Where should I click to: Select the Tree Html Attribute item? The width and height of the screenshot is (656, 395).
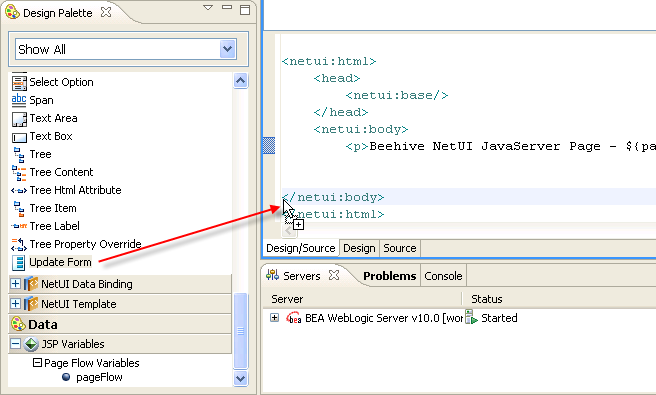coord(75,190)
